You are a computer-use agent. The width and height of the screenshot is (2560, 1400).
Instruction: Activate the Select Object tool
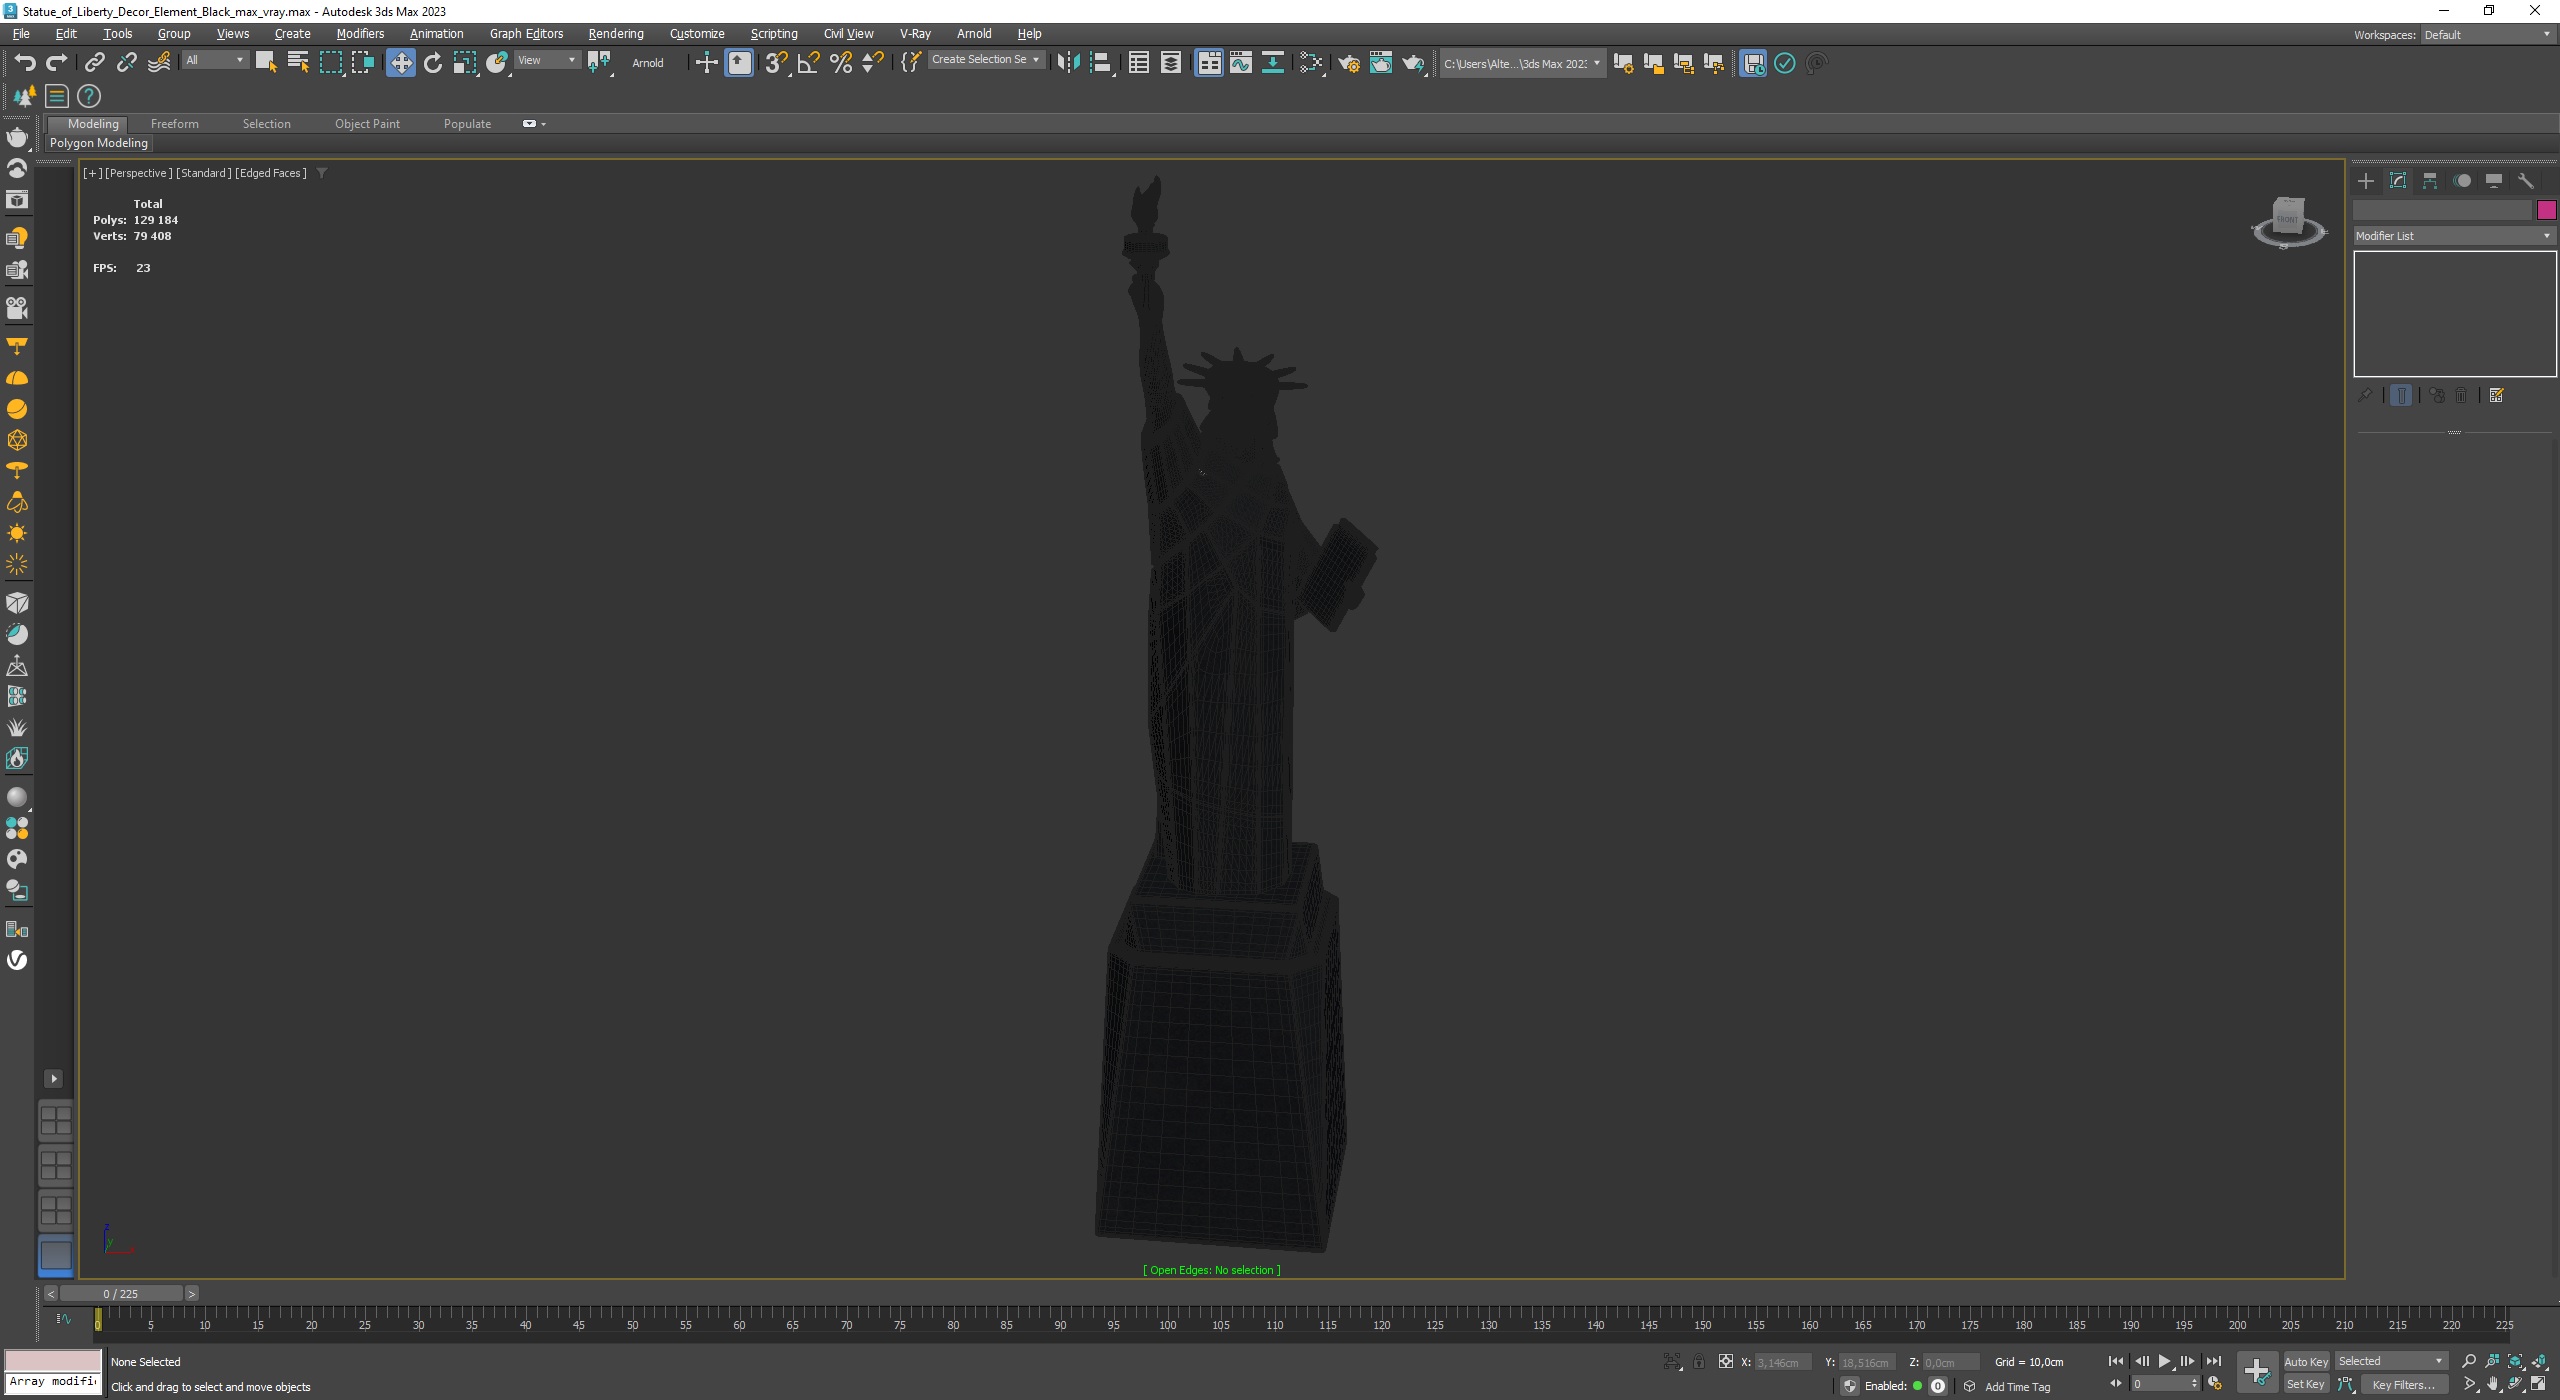(265, 63)
